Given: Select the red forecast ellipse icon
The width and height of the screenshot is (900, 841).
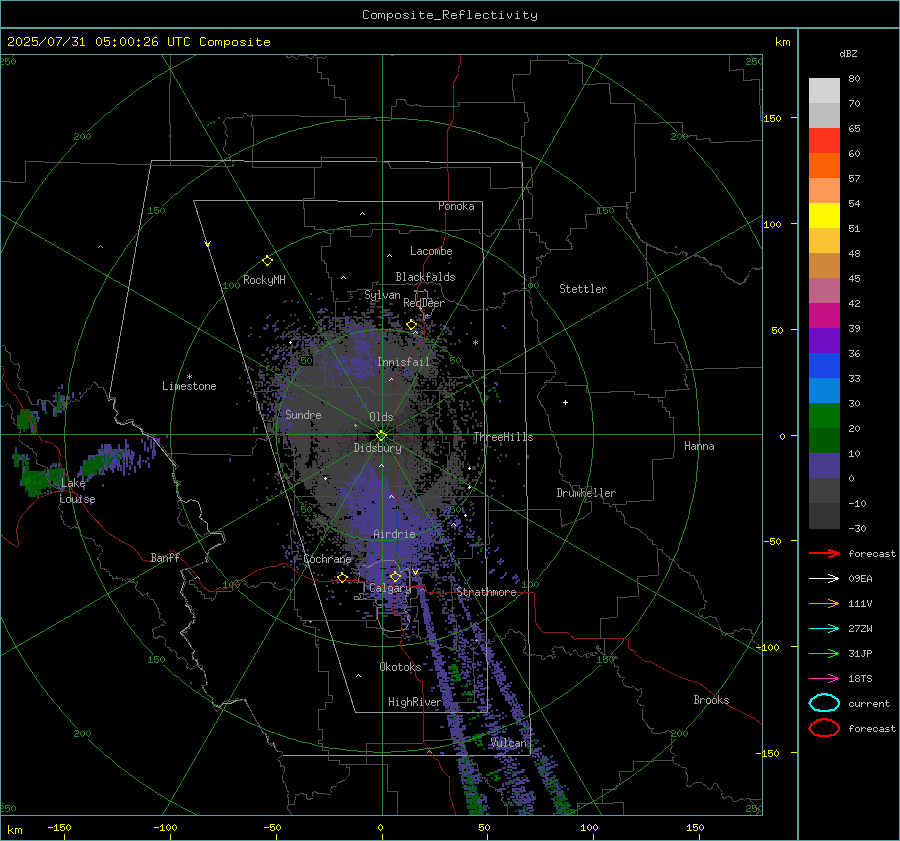Looking at the screenshot, I should [x=824, y=728].
